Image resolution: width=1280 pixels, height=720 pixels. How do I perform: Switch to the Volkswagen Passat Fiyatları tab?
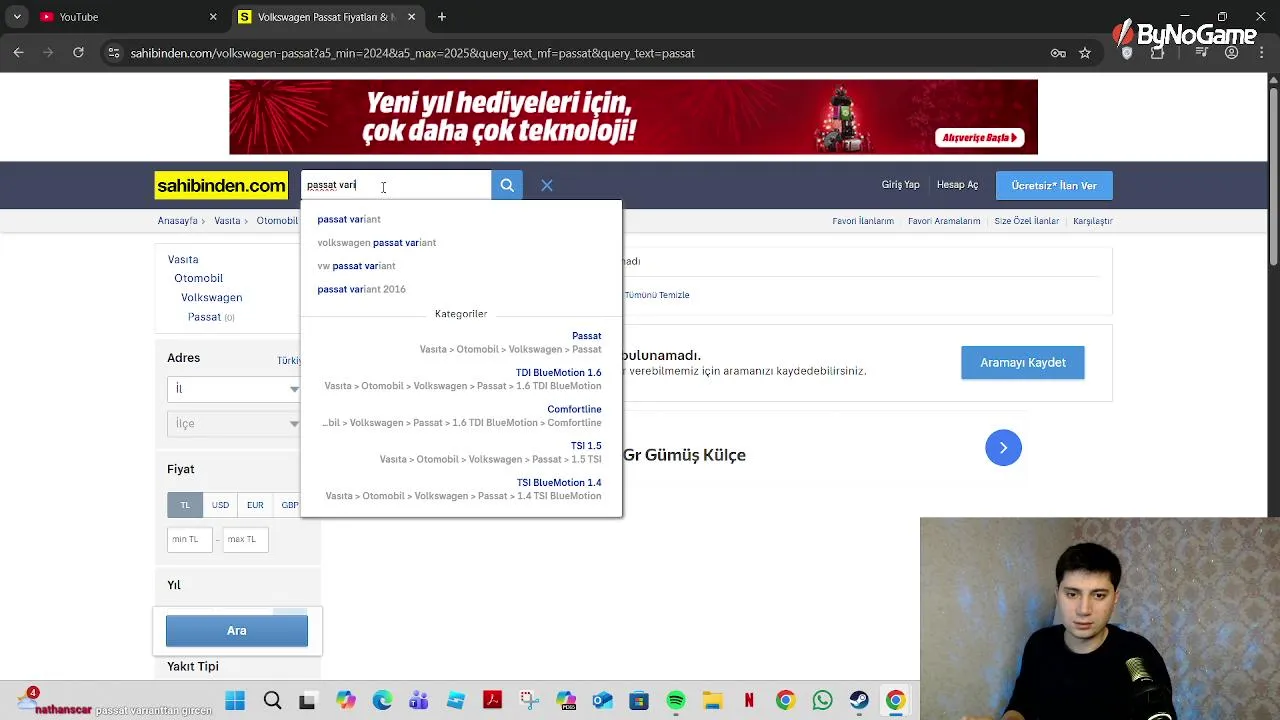pyautogui.click(x=326, y=17)
